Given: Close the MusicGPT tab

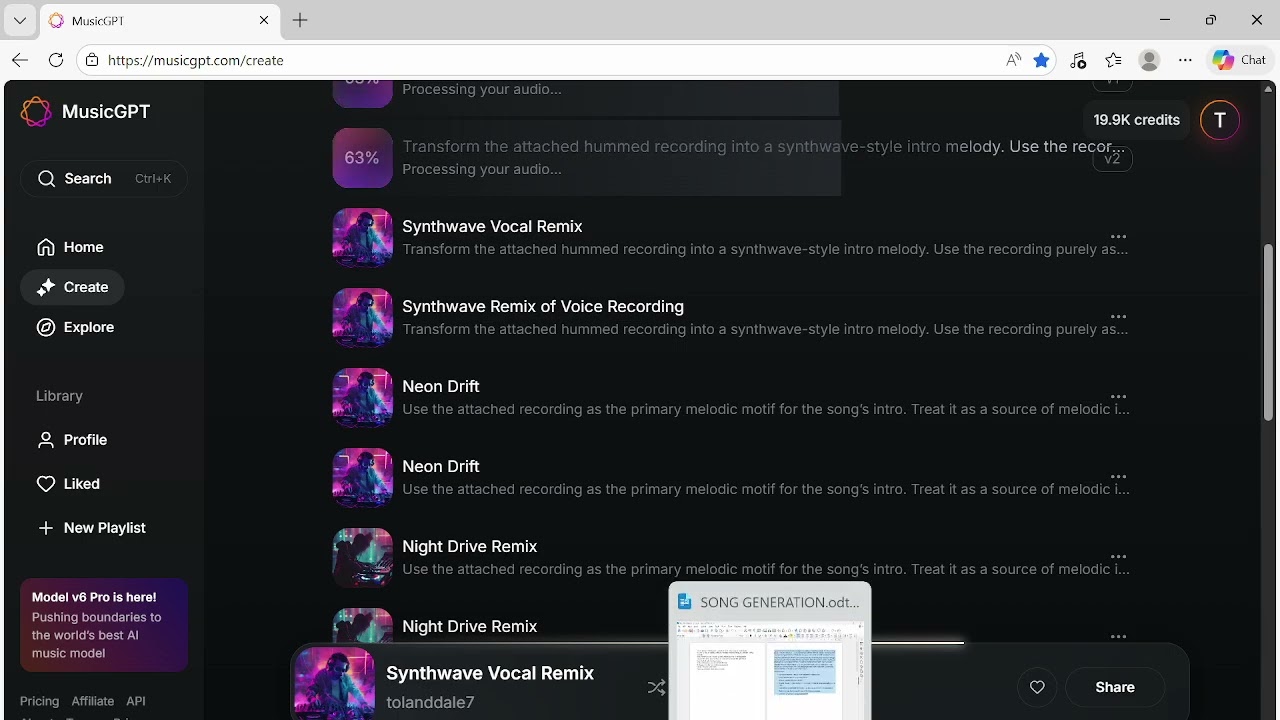Looking at the screenshot, I should 264,20.
